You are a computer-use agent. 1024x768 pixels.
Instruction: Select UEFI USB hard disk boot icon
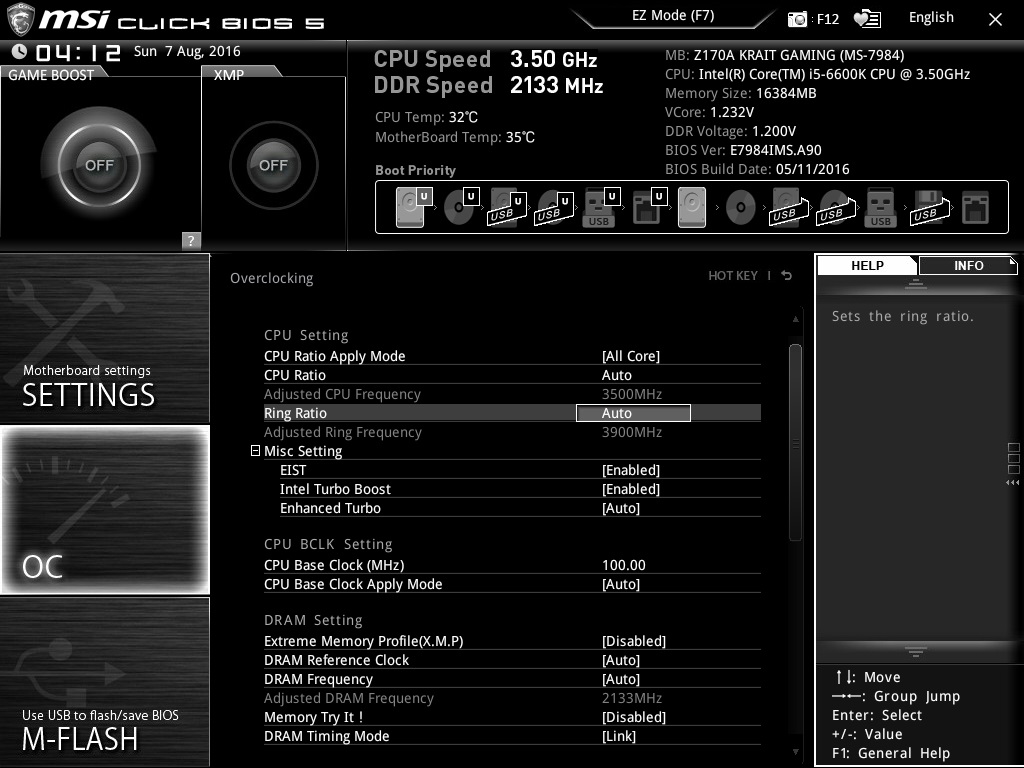[x=507, y=208]
